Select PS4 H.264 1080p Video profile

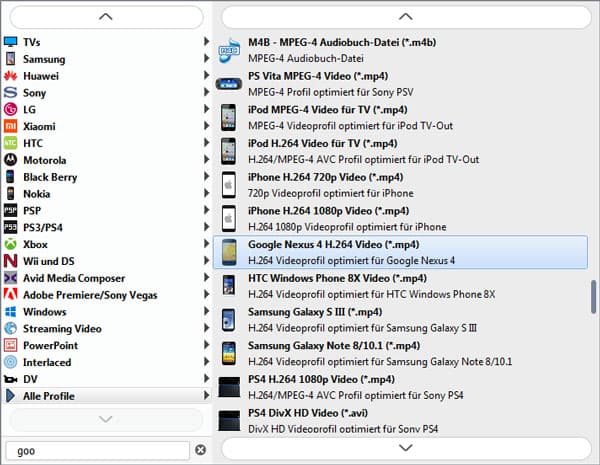(x=400, y=387)
